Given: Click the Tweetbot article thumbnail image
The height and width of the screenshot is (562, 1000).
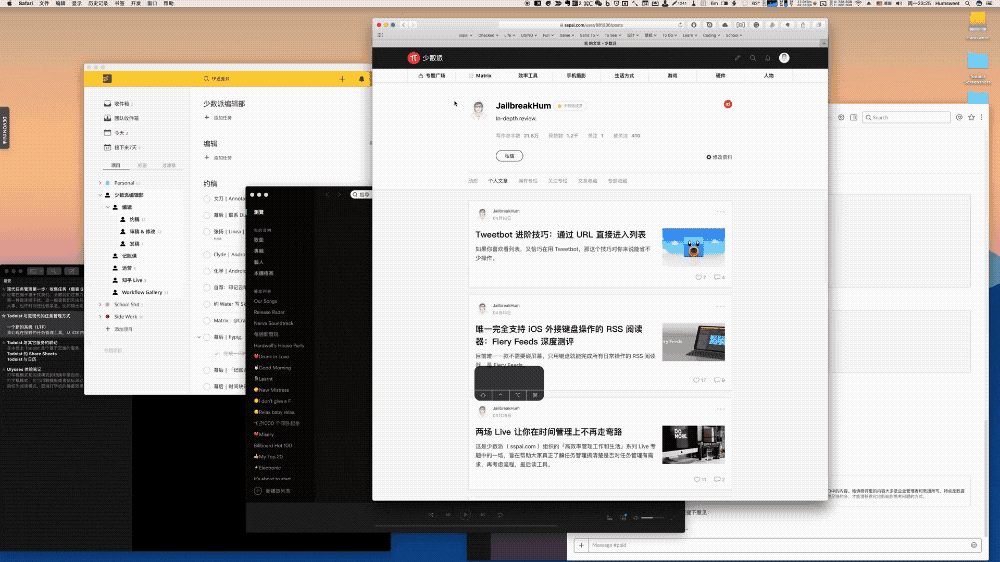Looking at the screenshot, I should tap(693, 238).
